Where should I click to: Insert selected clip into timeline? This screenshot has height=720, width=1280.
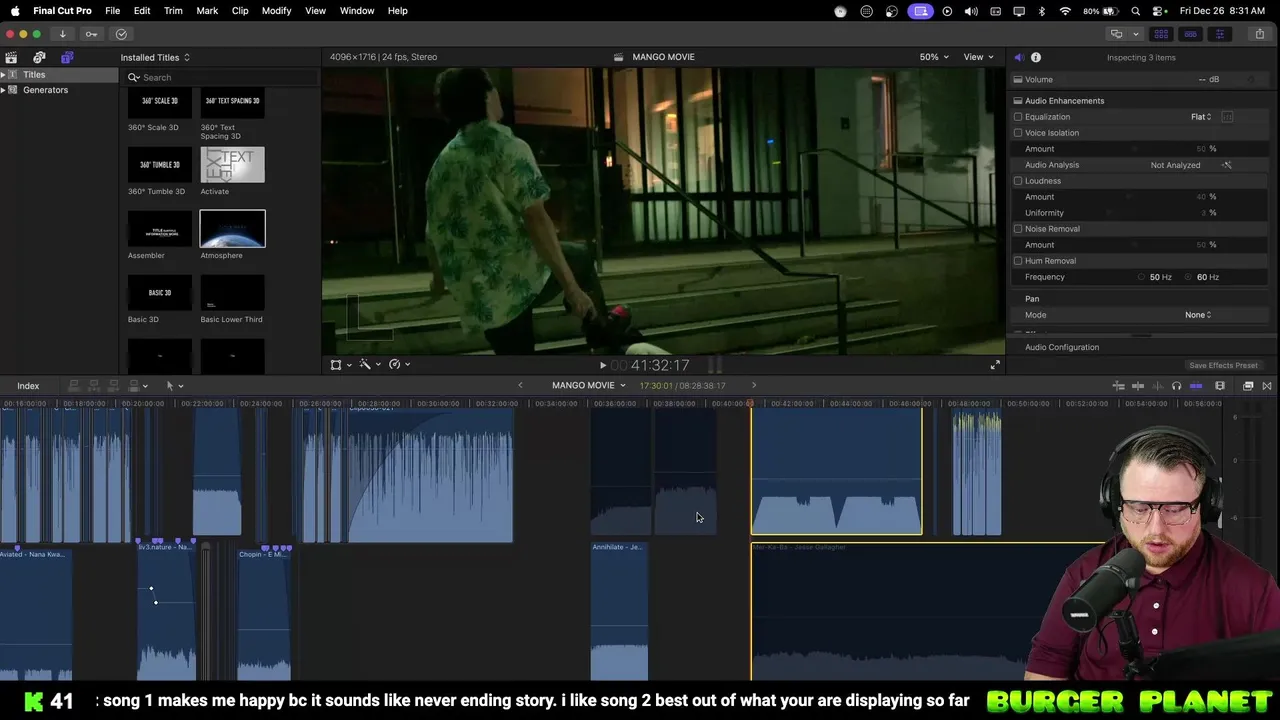(x=94, y=386)
